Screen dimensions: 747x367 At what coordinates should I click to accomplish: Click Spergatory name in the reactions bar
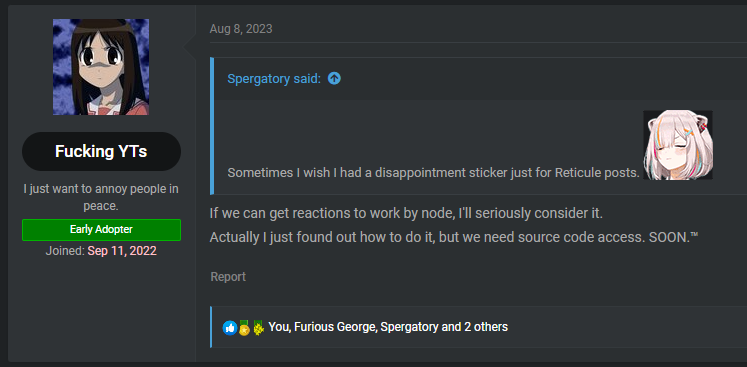coord(409,327)
